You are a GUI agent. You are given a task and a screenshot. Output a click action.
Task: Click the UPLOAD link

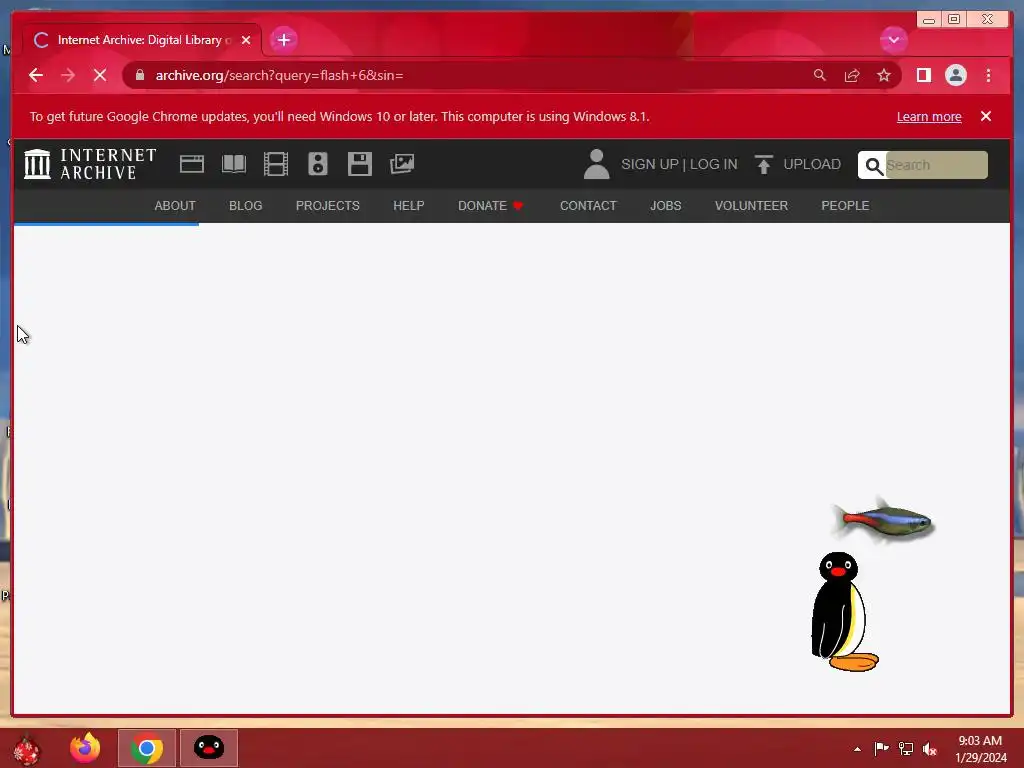point(812,164)
